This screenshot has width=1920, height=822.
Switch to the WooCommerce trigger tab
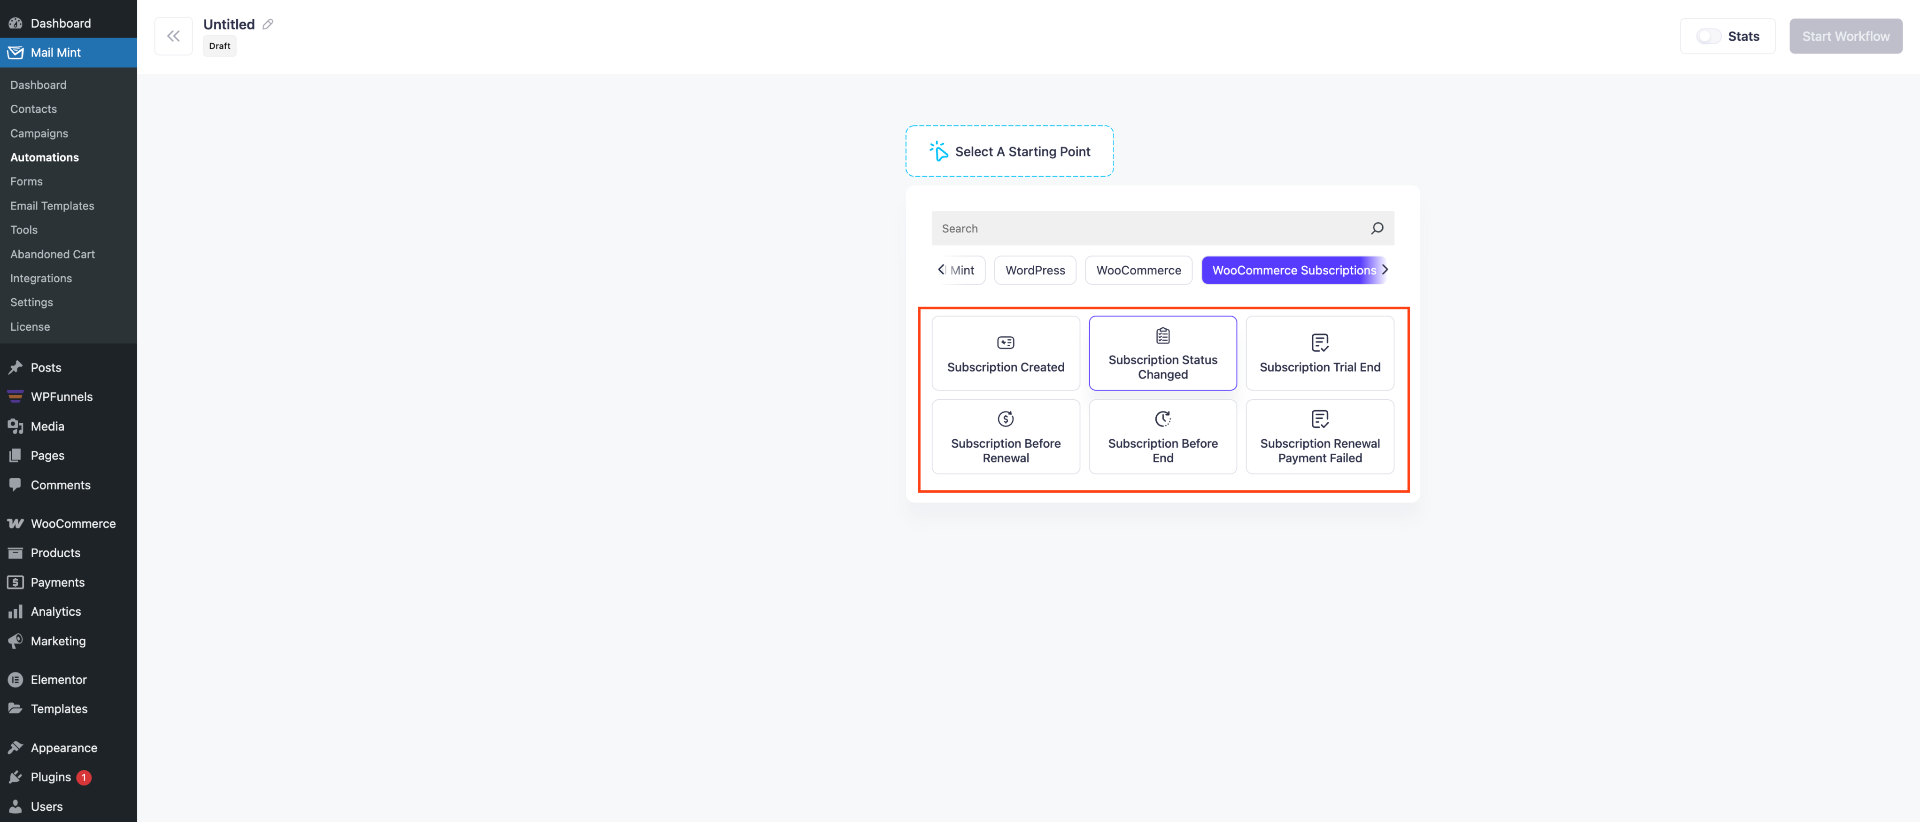1139,270
